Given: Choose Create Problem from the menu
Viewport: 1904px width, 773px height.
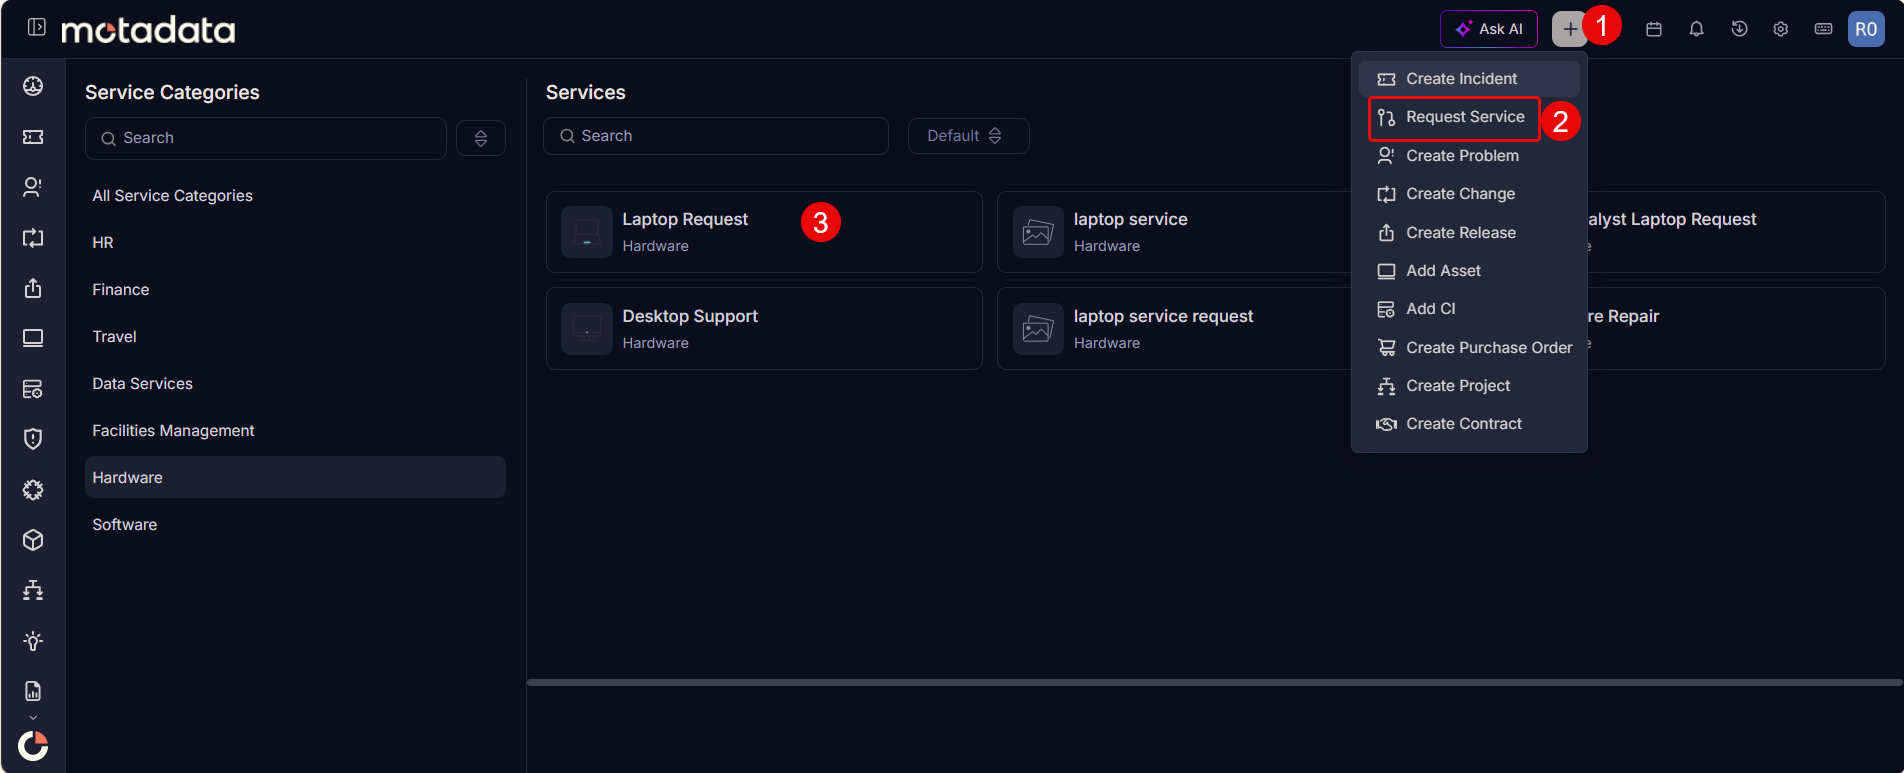Looking at the screenshot, I should coord(1469,156).
